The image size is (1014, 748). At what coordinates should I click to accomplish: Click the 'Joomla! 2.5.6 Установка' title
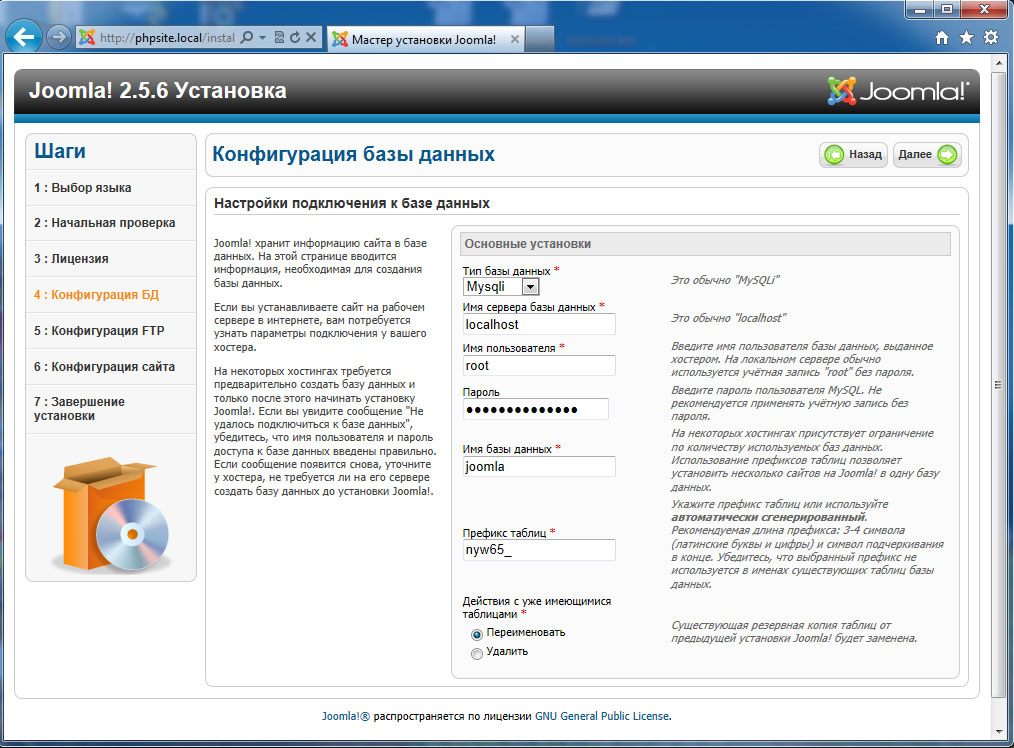pos(157,91)
